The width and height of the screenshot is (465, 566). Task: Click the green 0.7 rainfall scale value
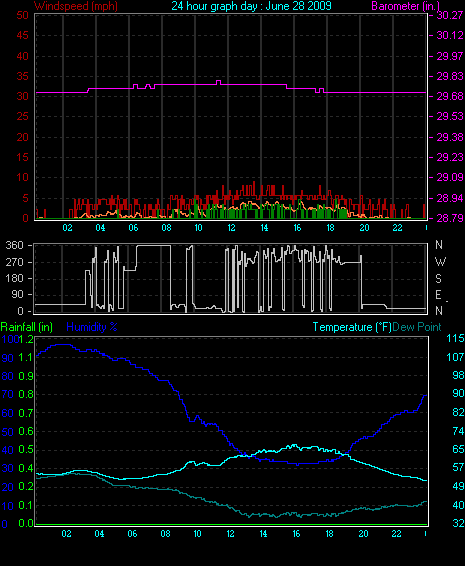[26, 413]
